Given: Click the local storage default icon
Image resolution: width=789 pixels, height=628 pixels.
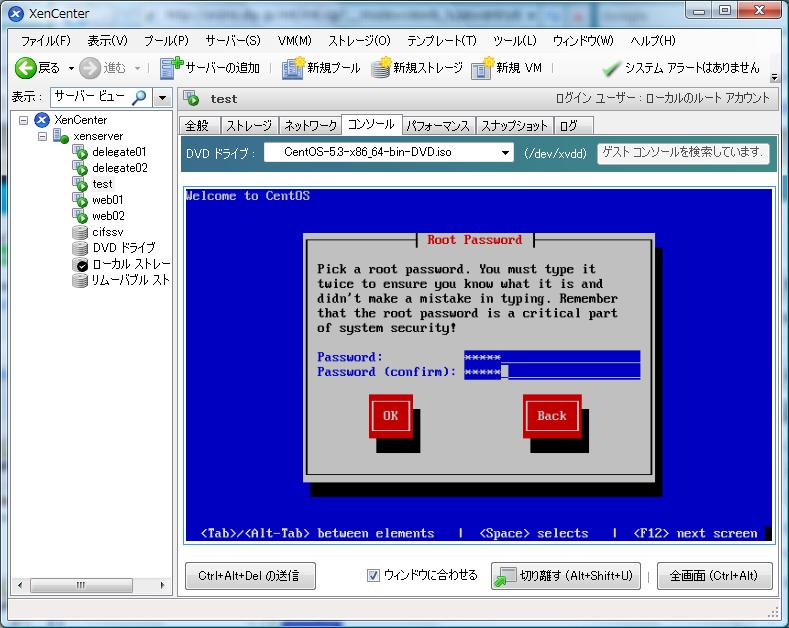Looking at the screenshot, I should (80, 264).
